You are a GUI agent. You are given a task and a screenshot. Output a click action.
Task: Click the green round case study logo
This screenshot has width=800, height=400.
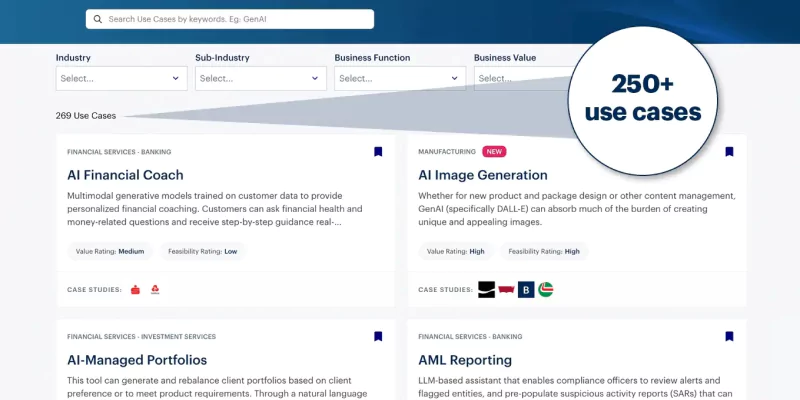(545, 290)
